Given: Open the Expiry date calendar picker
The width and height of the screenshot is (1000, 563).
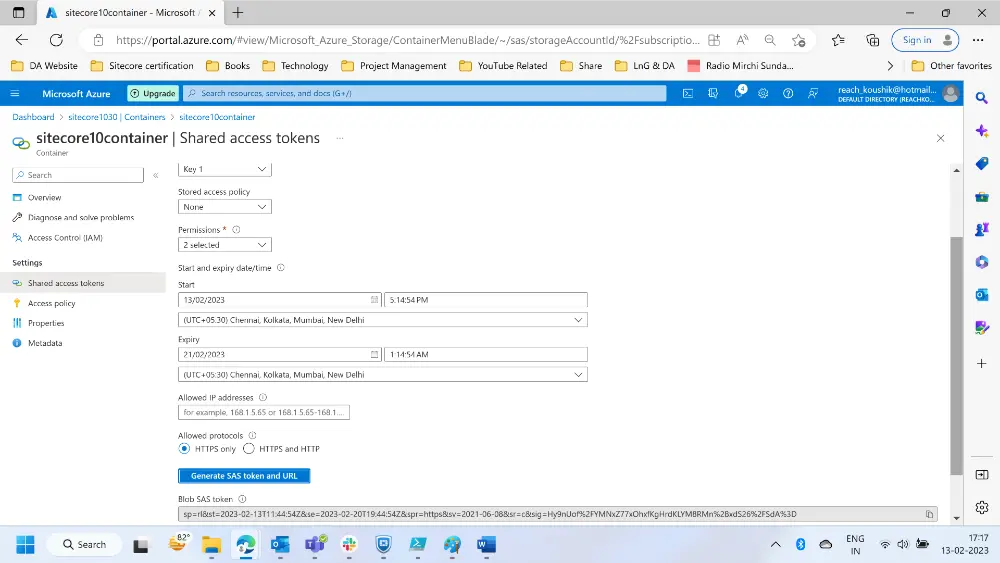Looking at the screenshot, I should [374, 355].
